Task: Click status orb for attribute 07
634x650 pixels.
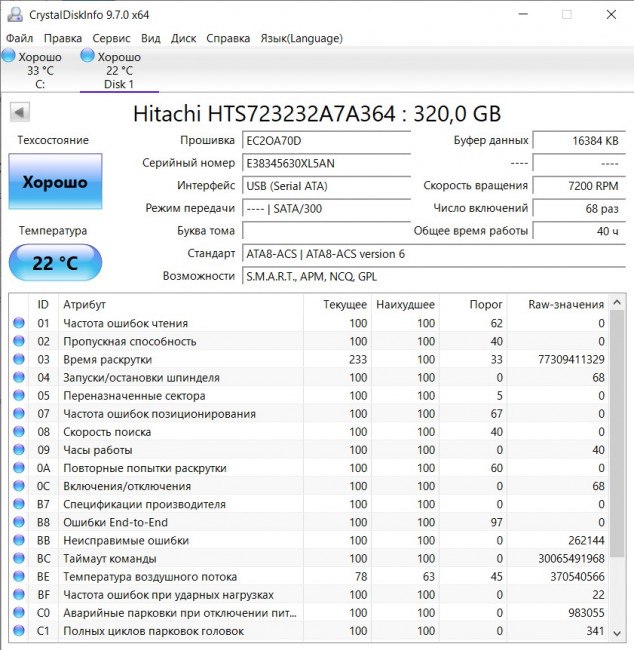Action: [19, 413]
